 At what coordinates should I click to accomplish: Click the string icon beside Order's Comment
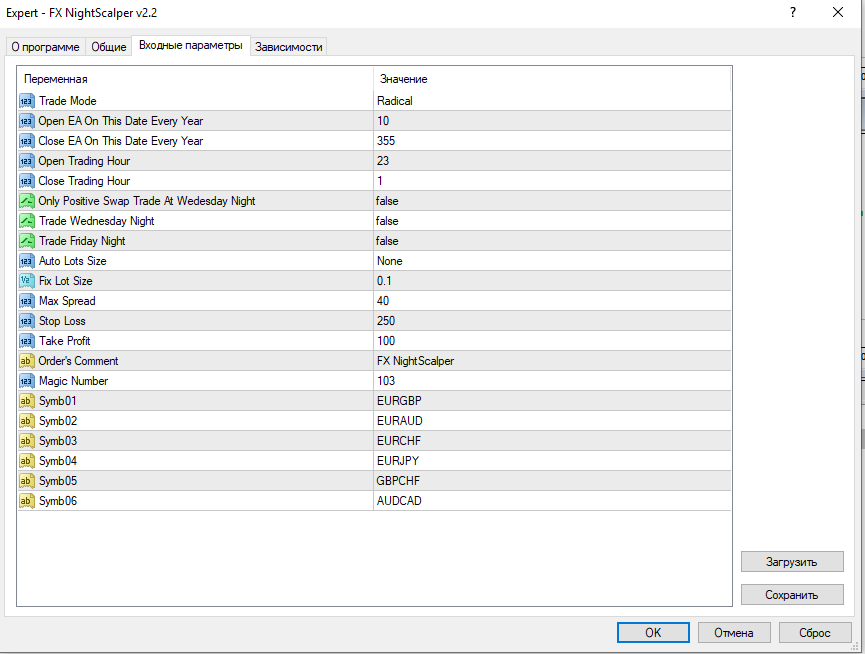coord(26,361)
